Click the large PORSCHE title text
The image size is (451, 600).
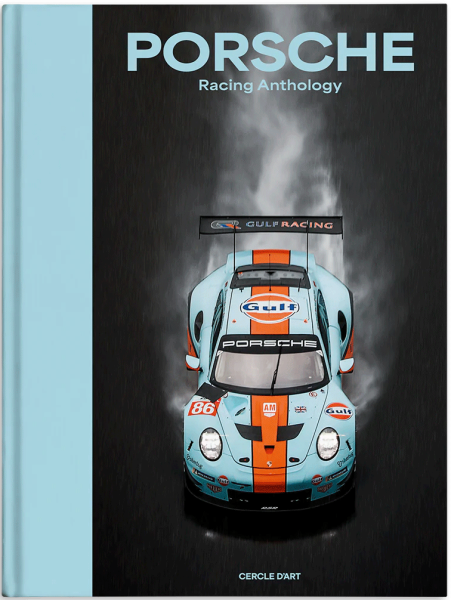tap(270, 52)
